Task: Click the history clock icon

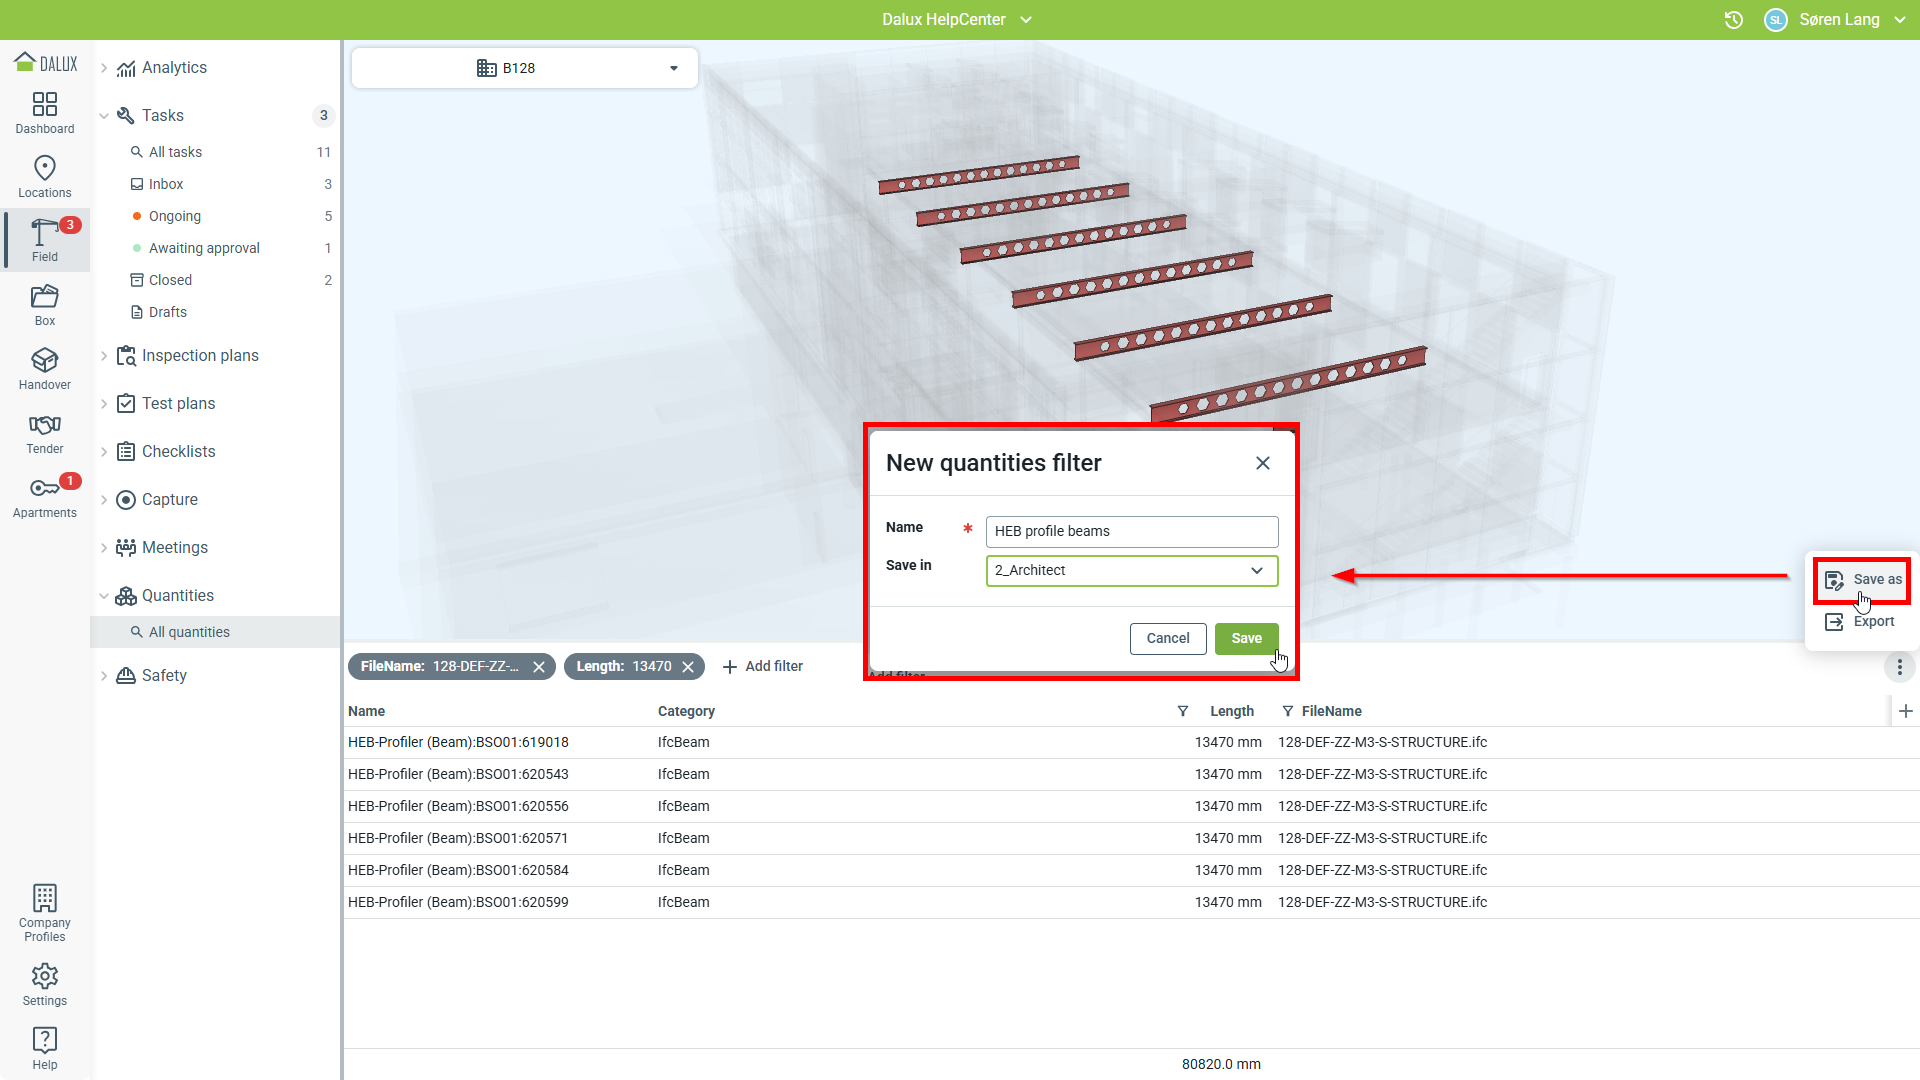Action: 1734,20
